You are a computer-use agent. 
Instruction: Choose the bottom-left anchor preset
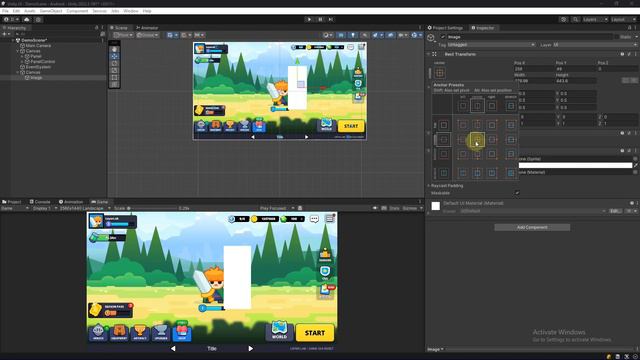point(463,154)
